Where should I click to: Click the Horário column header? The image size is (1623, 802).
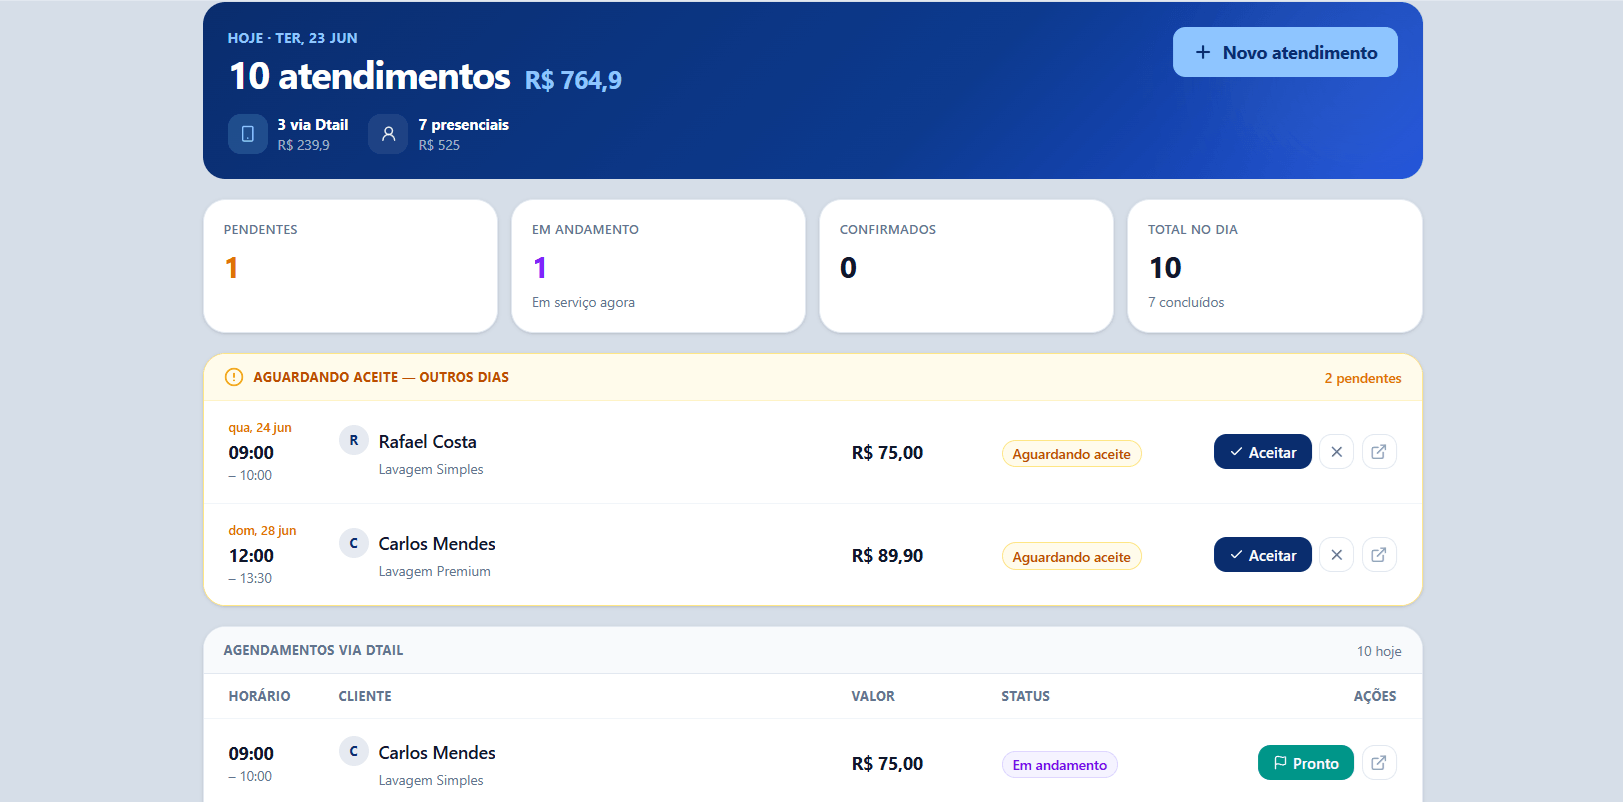(x=259, y=696)
